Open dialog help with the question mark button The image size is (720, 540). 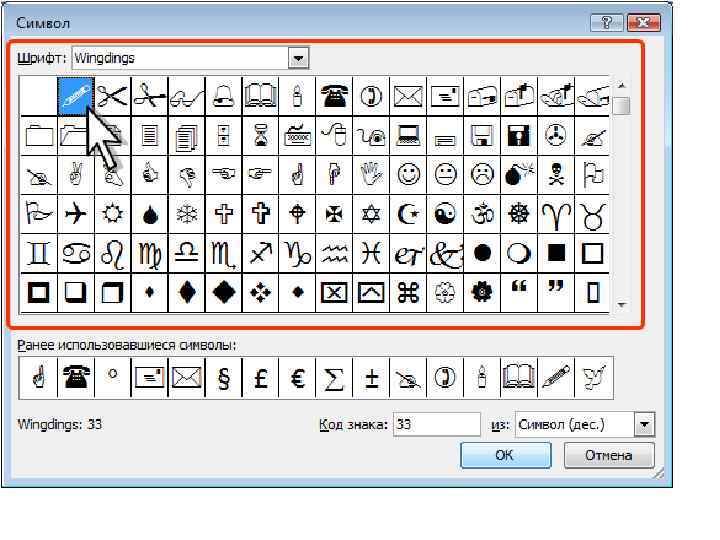coord(606,22)
